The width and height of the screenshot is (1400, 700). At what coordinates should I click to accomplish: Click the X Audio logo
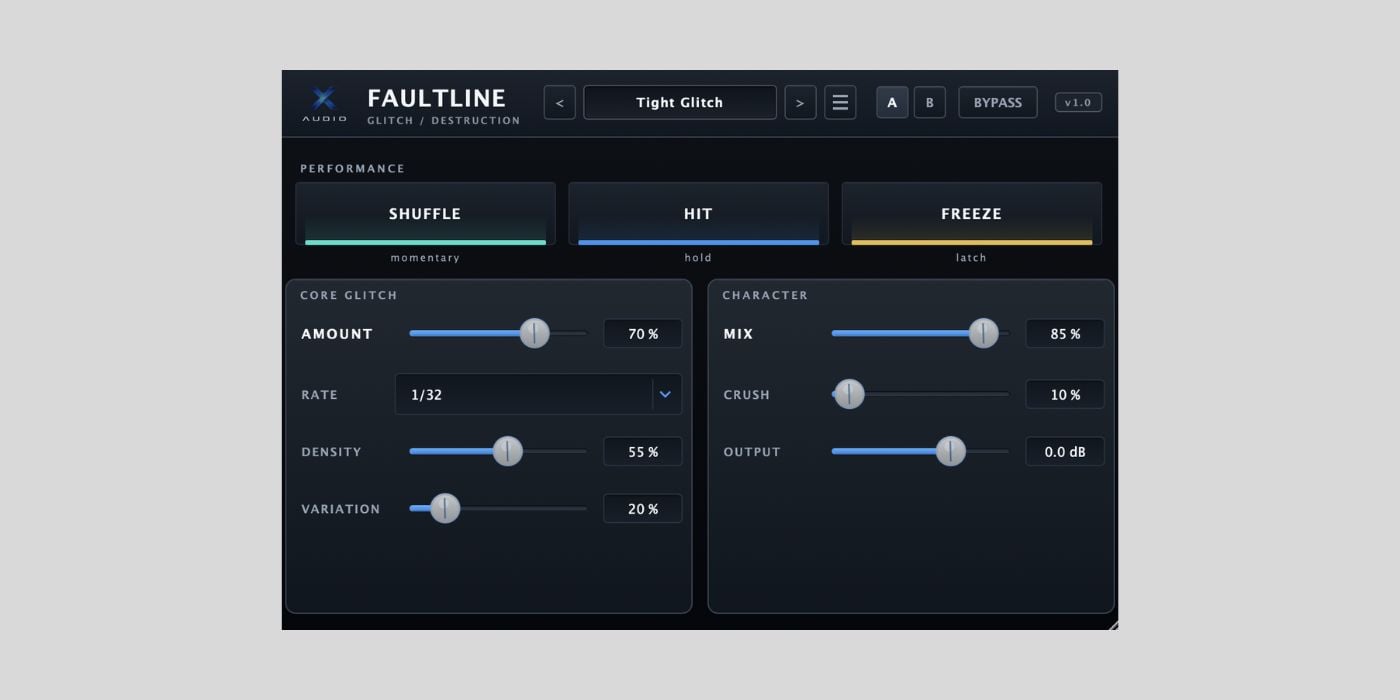click(x=324, y=104)
